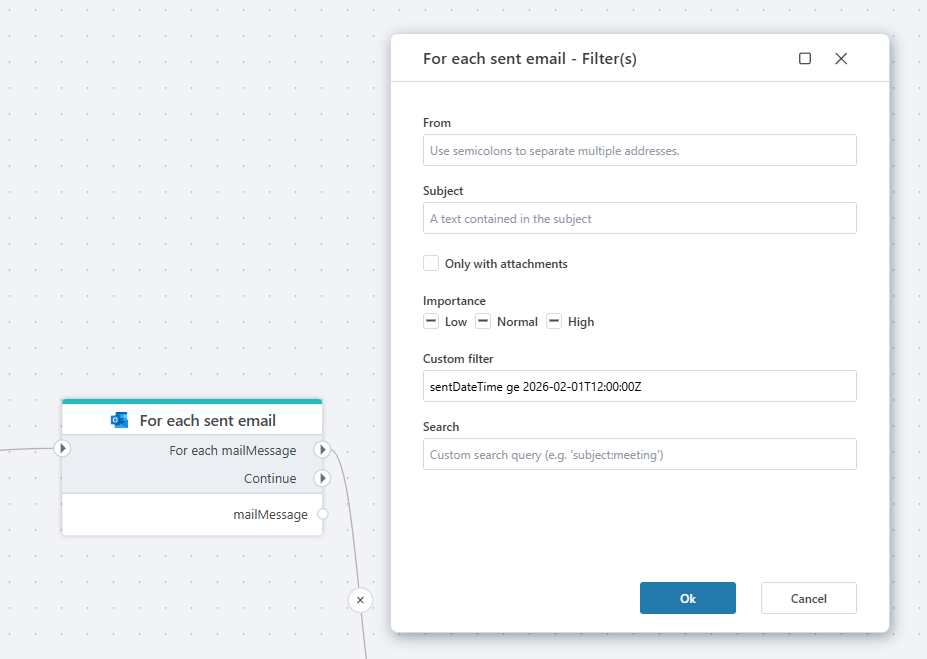Screen dimensions: 927x659
Task: Confirm the filters with Ok
Action: coord(687,598)
